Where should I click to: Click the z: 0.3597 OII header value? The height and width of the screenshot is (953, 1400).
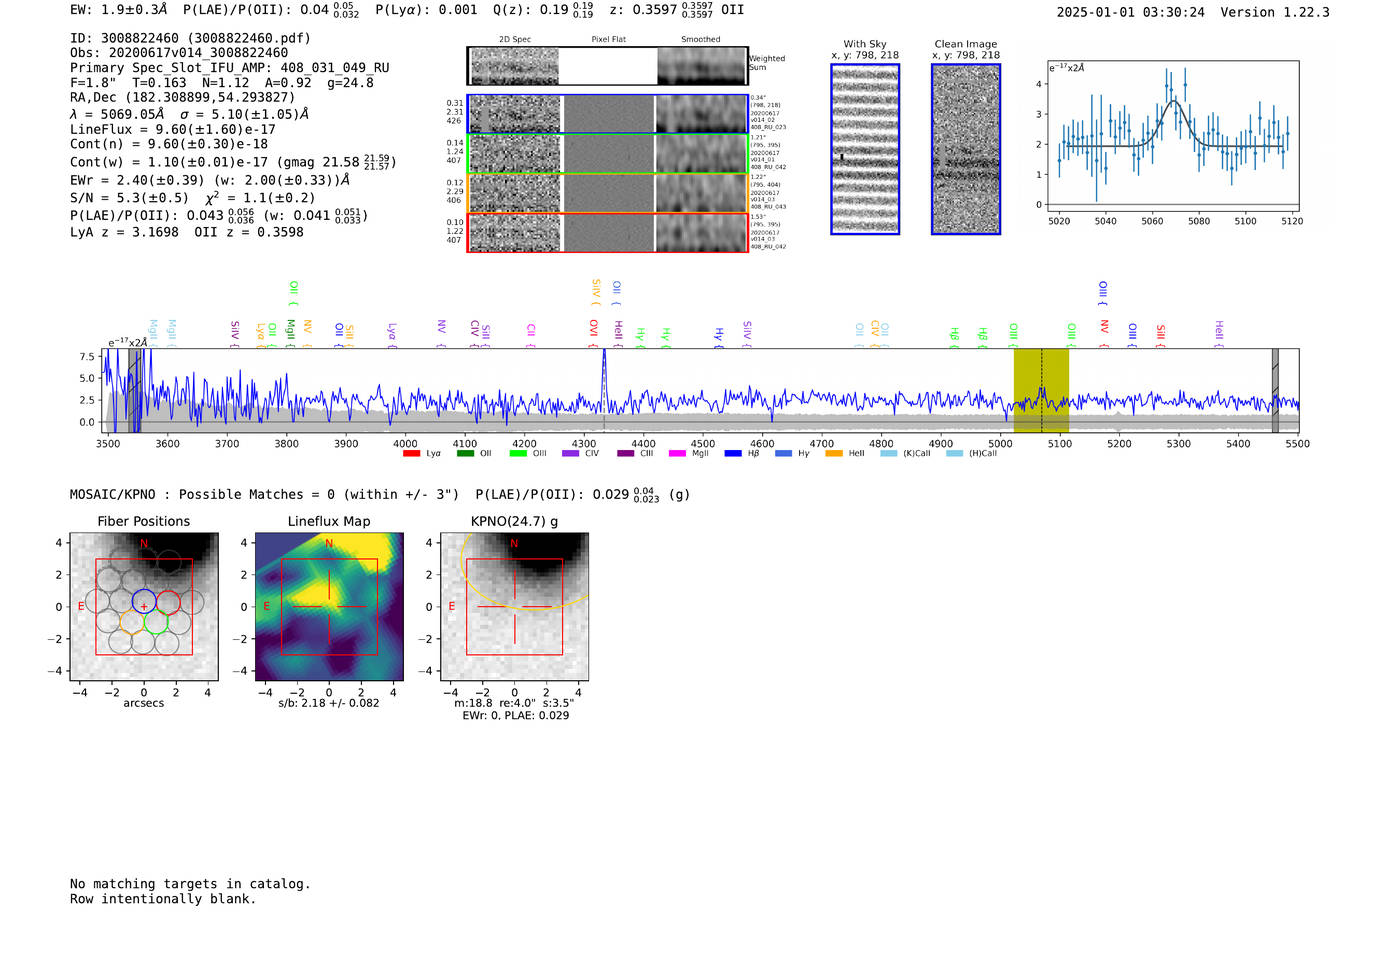tap(677, 10)
